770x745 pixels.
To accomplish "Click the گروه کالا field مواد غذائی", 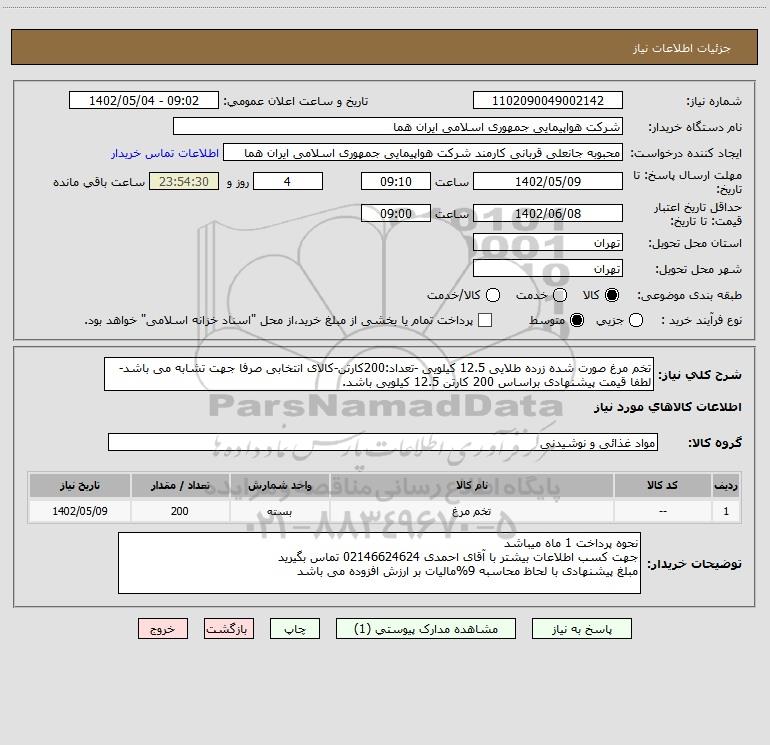I will (x=383, y=443).
